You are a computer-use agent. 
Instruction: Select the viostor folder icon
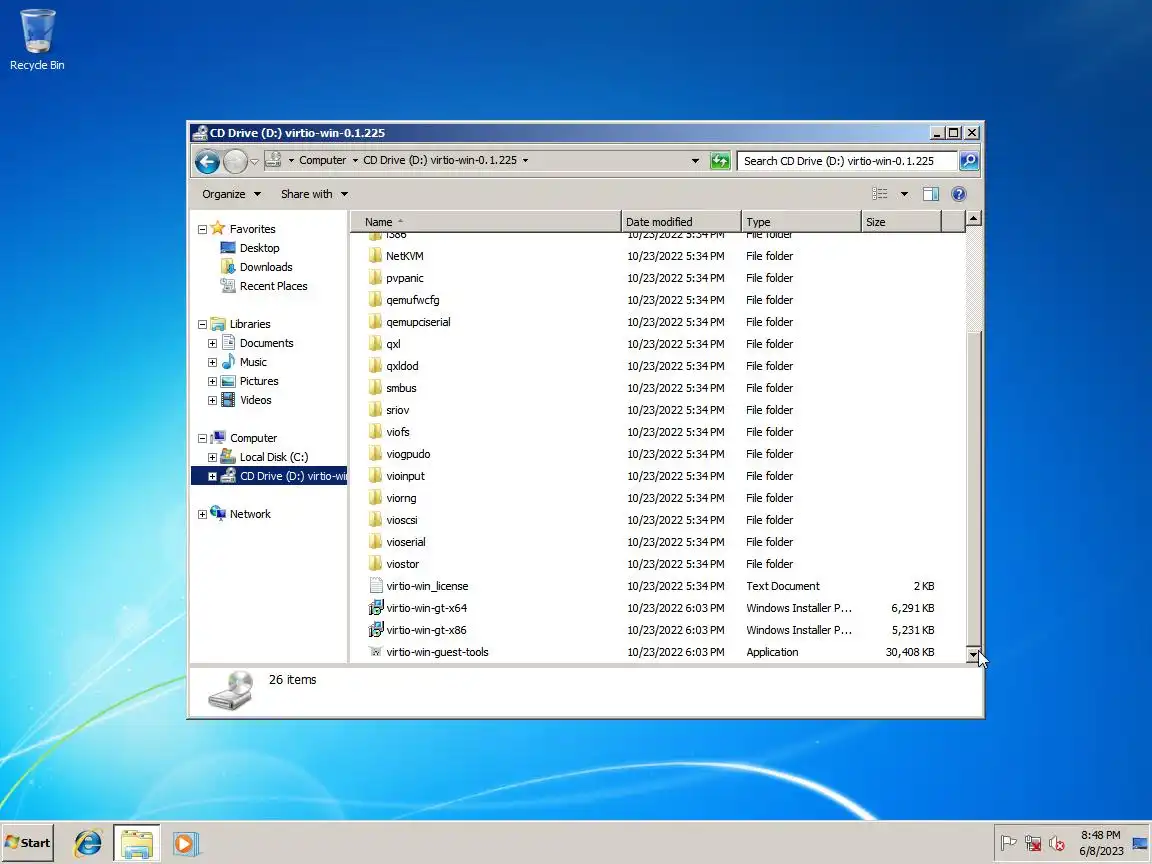pos(375,564)
